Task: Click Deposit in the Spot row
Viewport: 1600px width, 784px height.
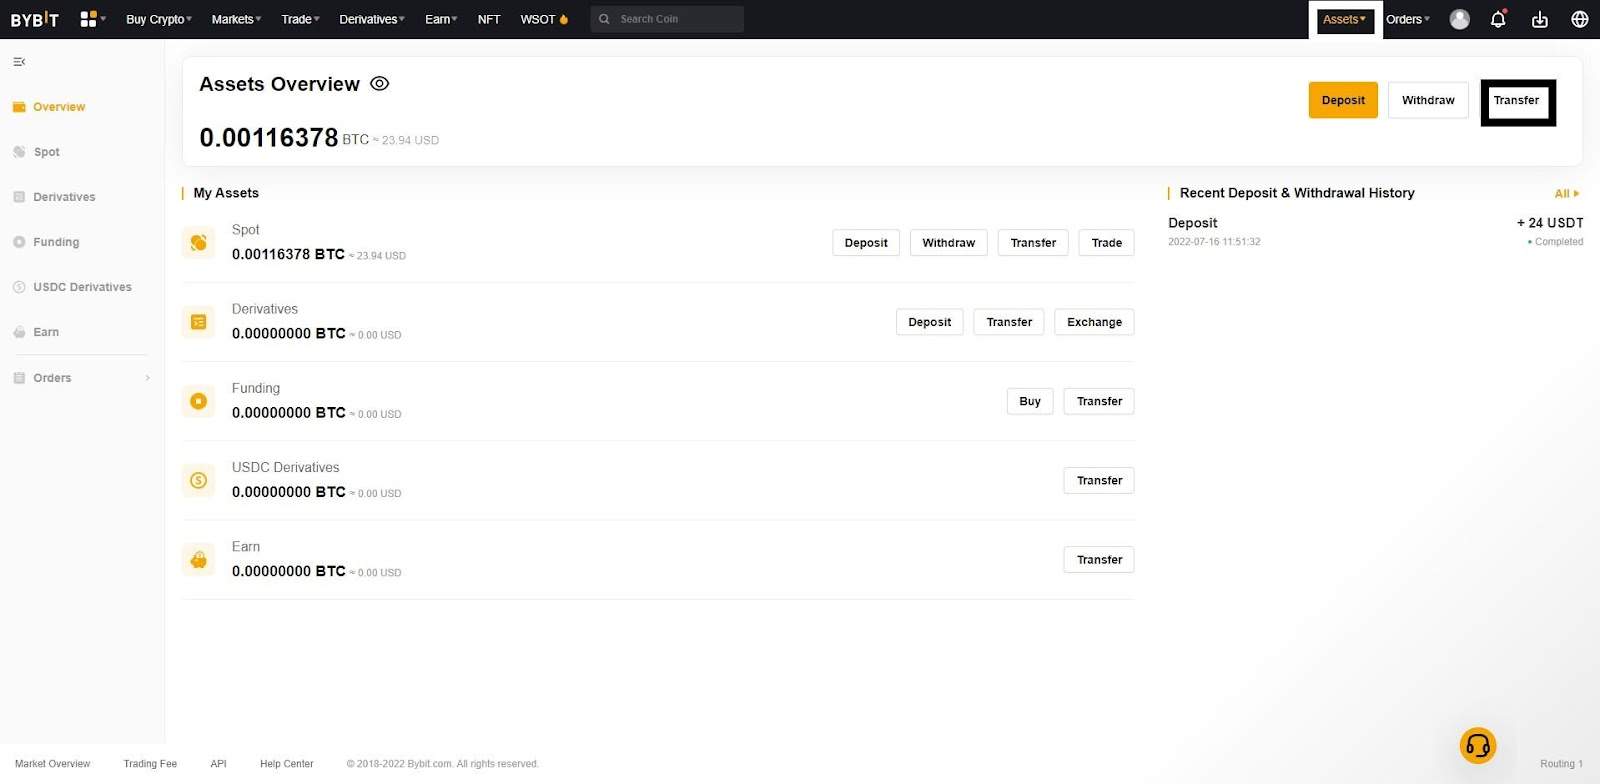Action: [x=866, y=243]
